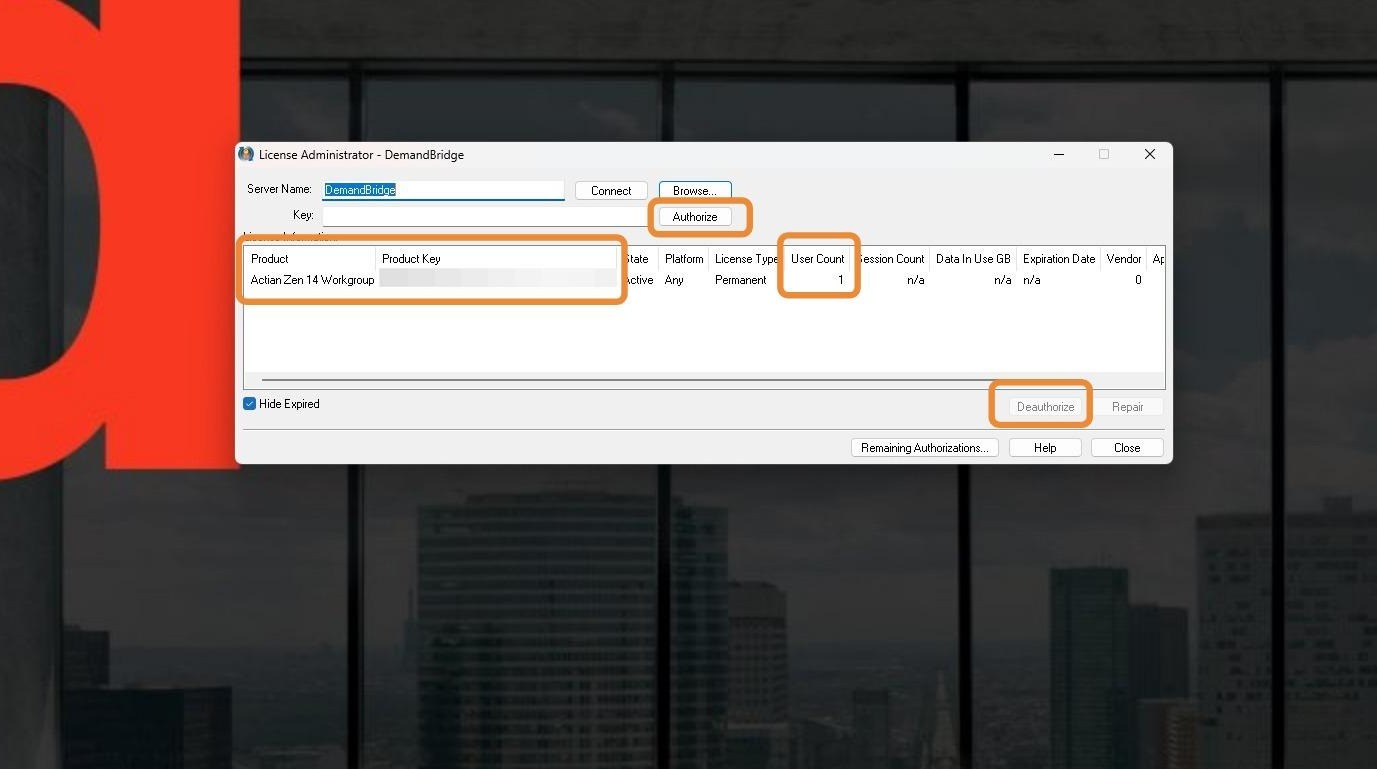The height and width of the screenshot is (769, 1377).
Task: Sort by the Vendor column header
Action: pyautogui.click(x=1124, y=259)
